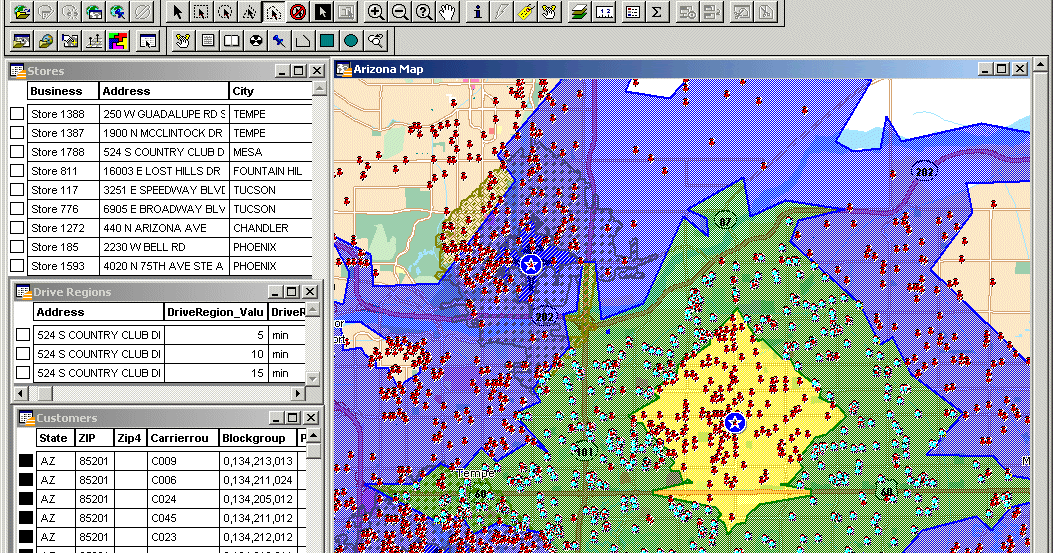1053x553 pixels.
Task: Select the Zoom Out magnifier tool
Action: 400,12
